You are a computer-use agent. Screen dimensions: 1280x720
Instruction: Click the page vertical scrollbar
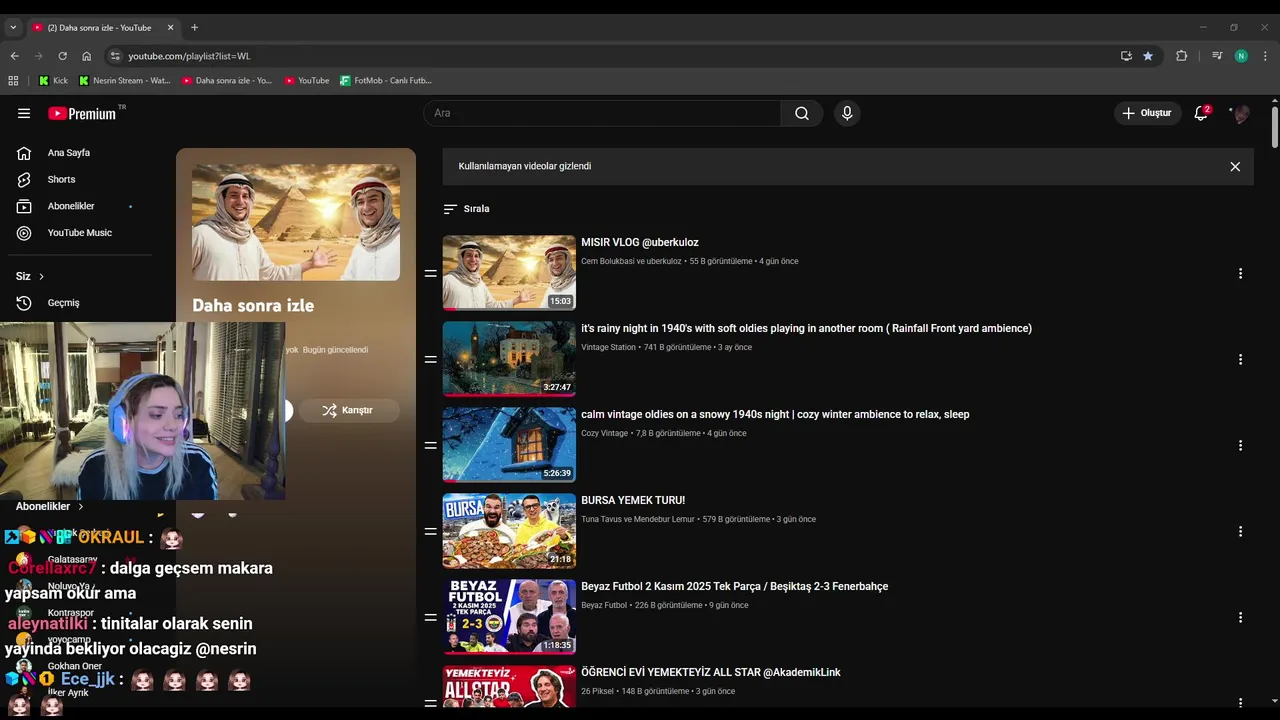pos(1275,126)
